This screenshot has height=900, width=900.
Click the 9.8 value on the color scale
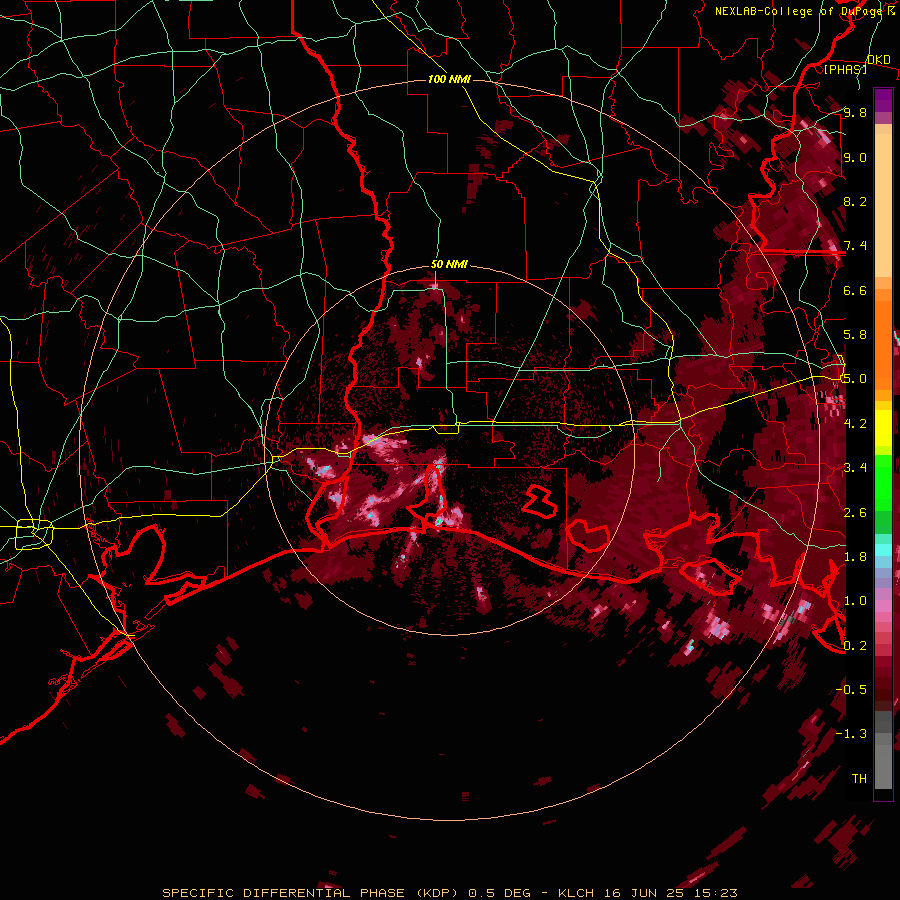coord(855,112)
